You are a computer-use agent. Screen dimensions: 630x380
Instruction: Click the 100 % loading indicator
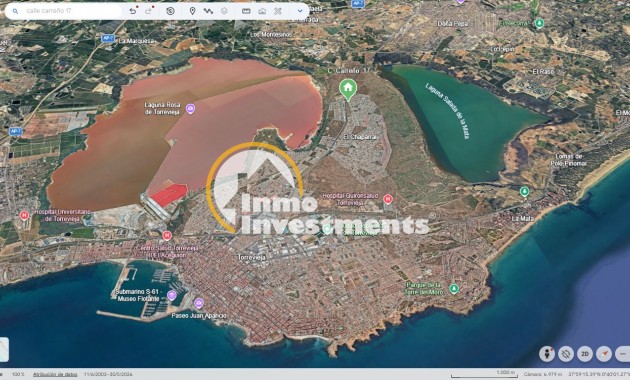18,374
